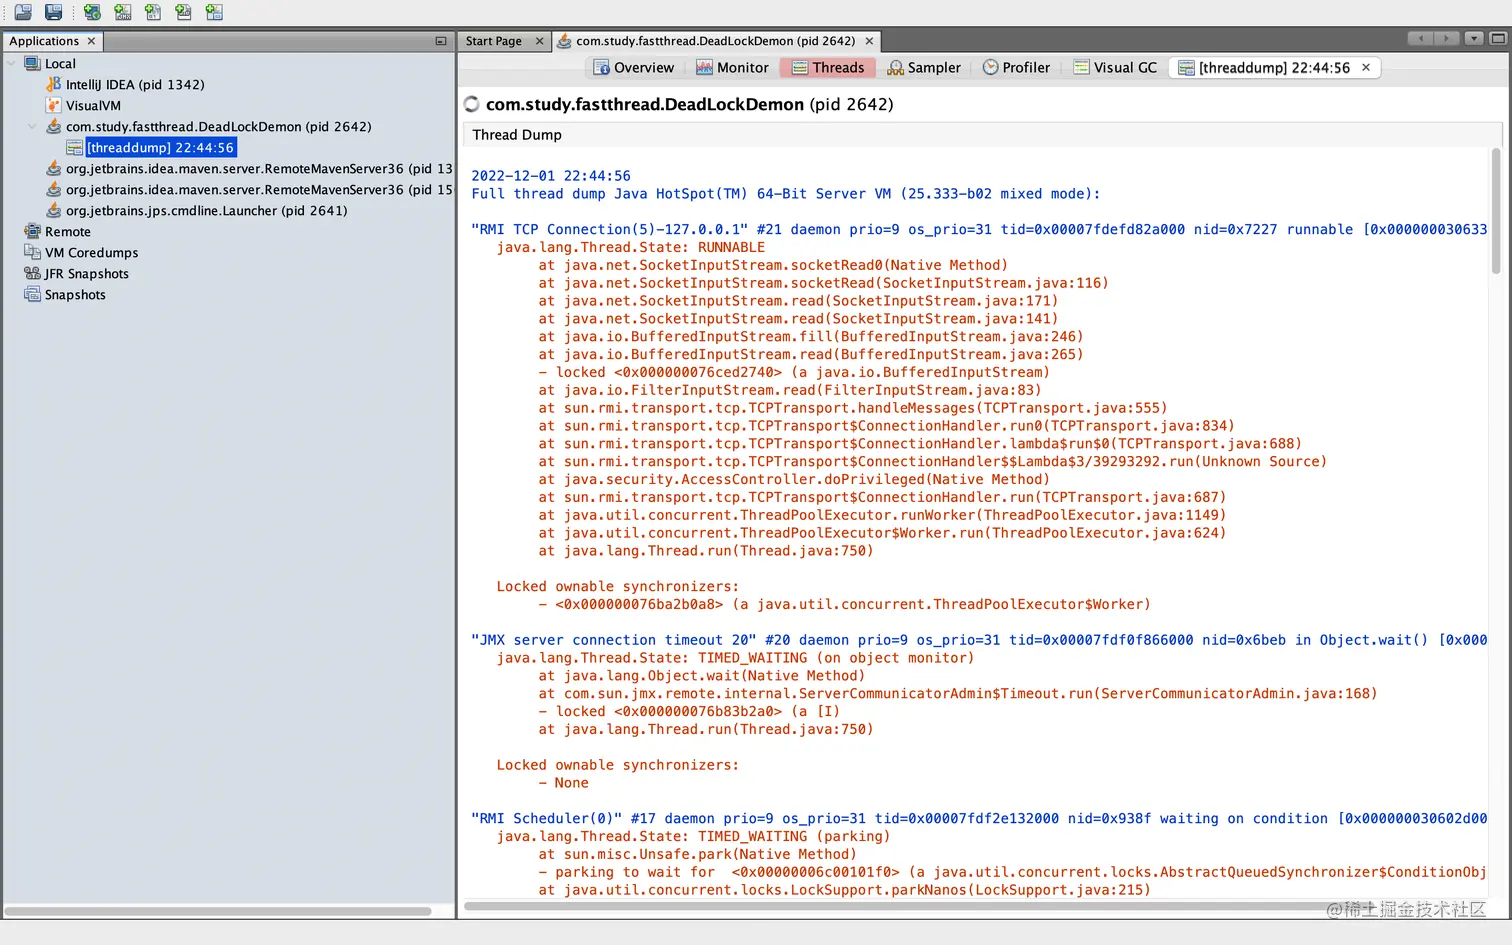This screenshot has height=945, width=1512.
Task: Click the Remote hosts icon
Action: (32, 231)
